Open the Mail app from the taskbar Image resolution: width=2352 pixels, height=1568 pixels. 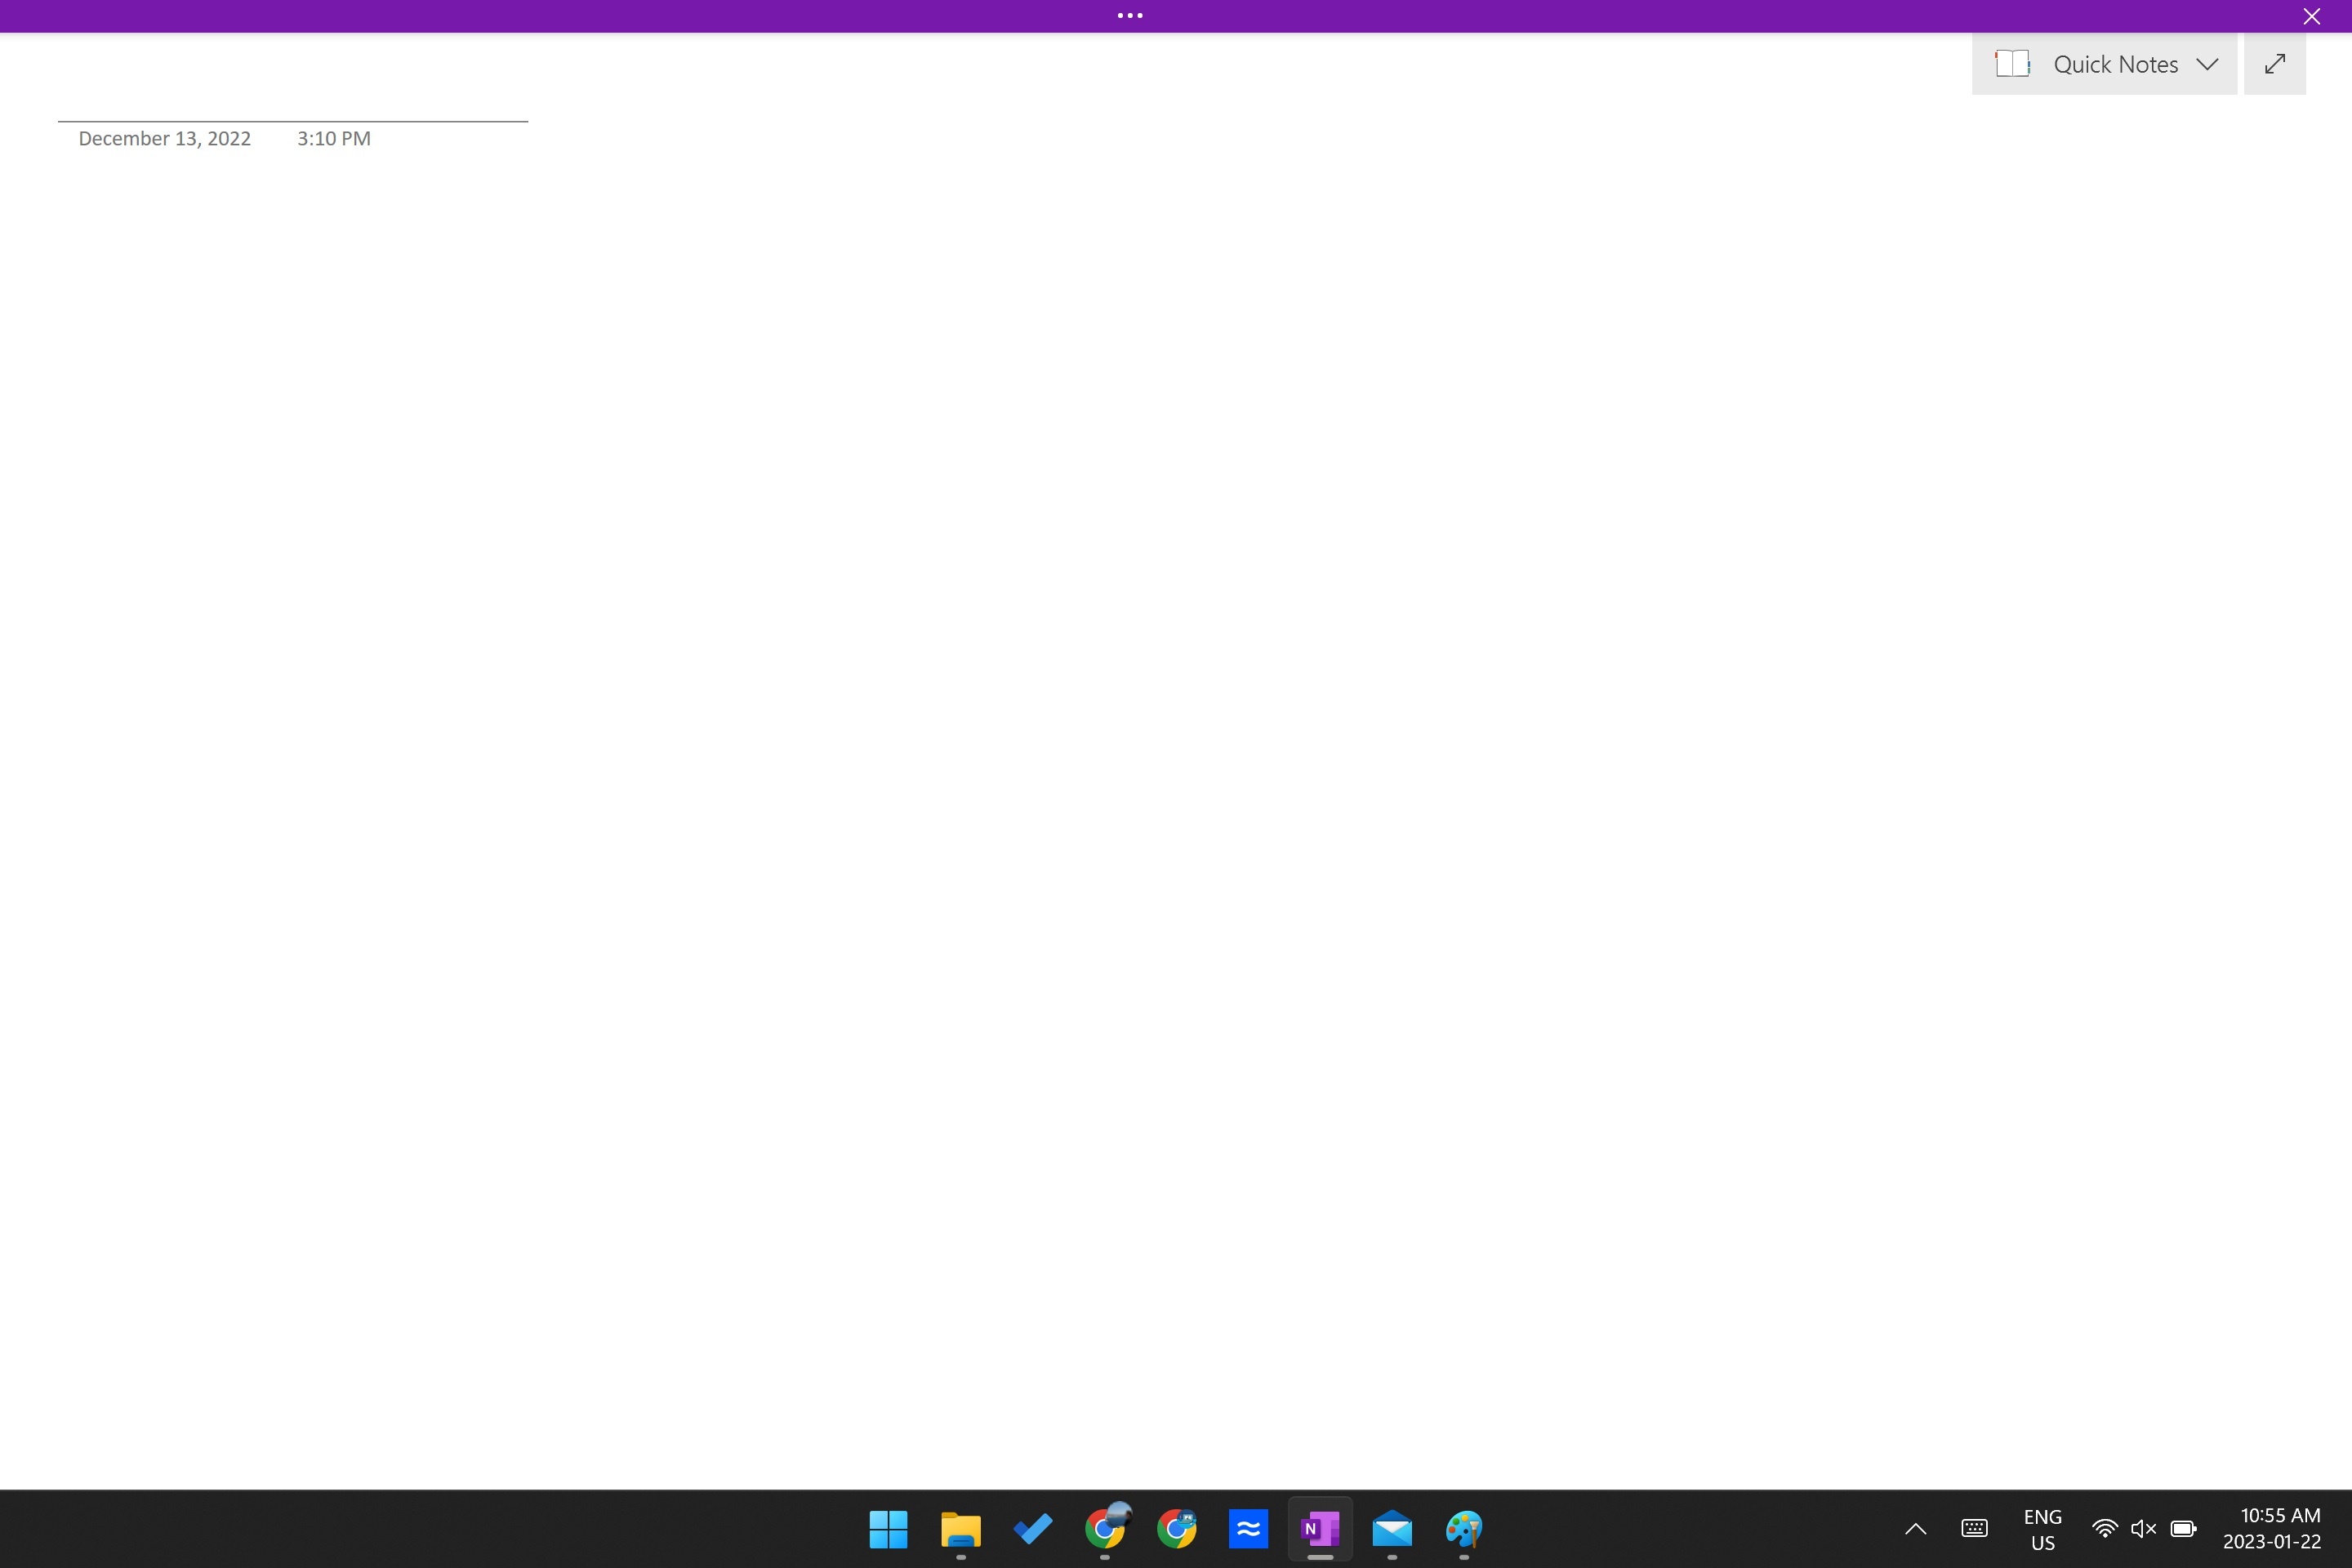(1392, 1529)
